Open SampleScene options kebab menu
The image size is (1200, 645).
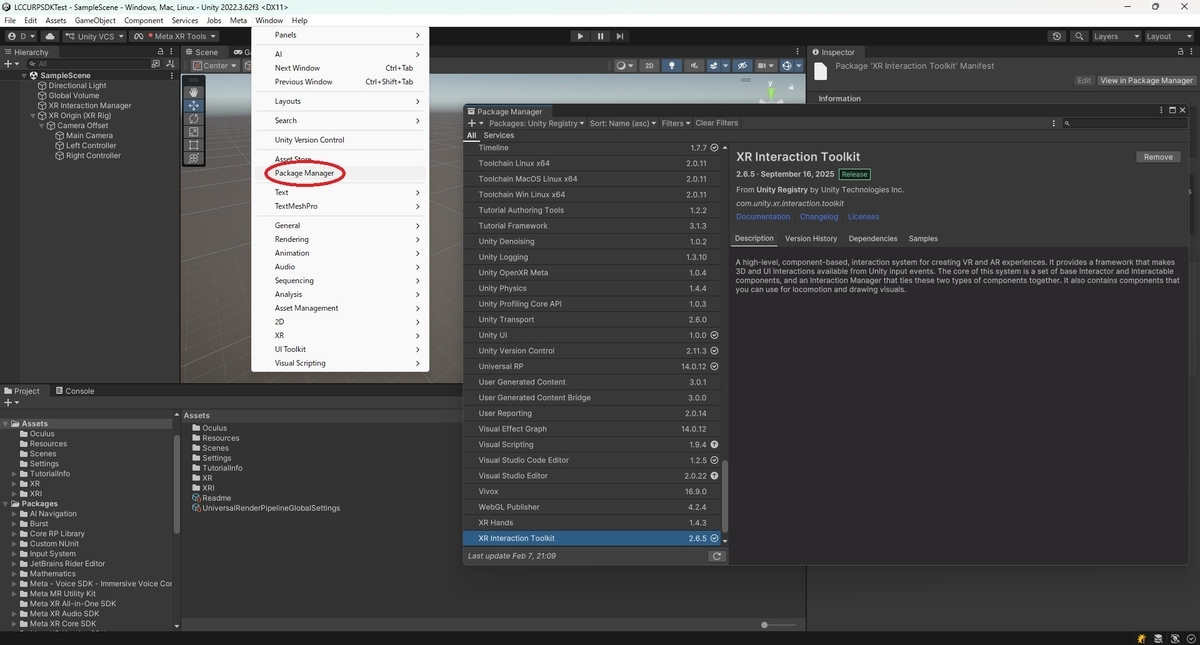click(173, 75)
